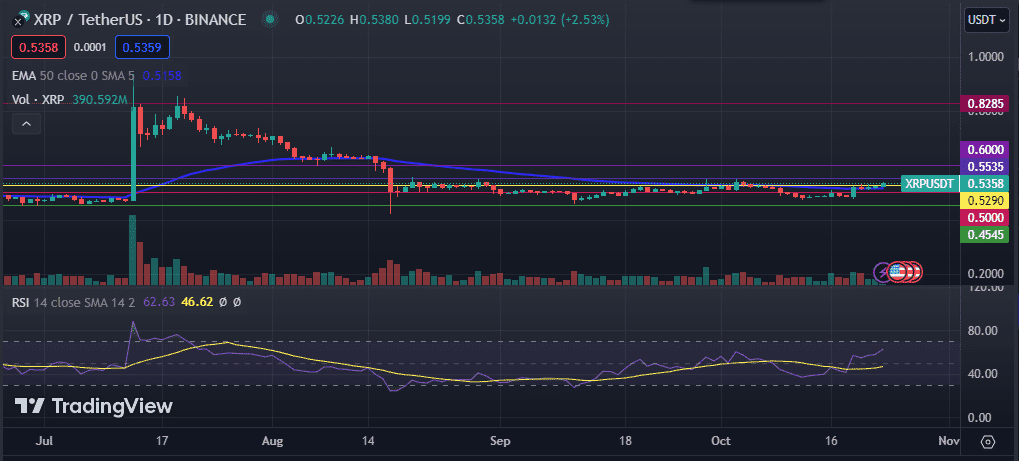Click the green 0.4545 price label

coord(986,235)
